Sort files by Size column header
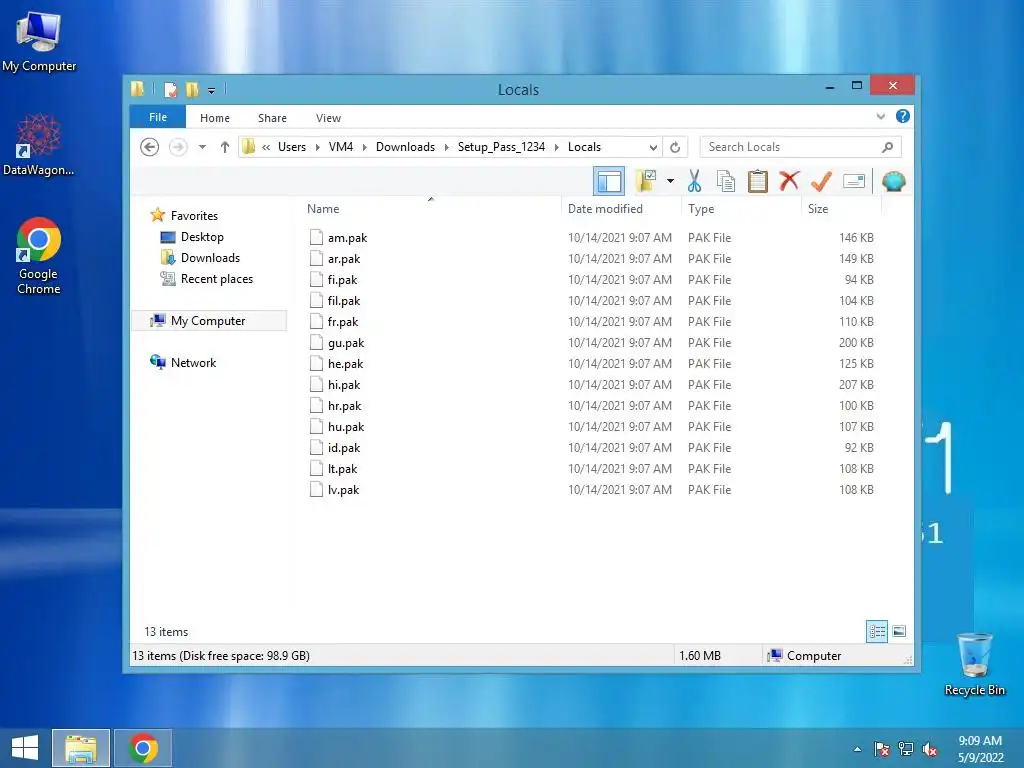The height and width of the screenshot is (768, 1024). 818,209
